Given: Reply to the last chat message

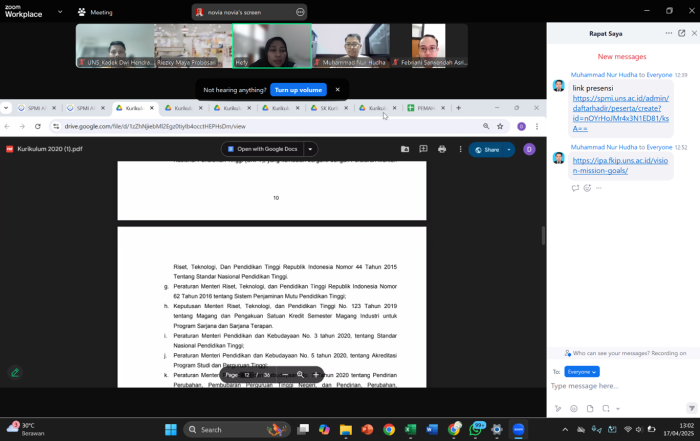Looking at the screenshot, I should click(575, 187).
